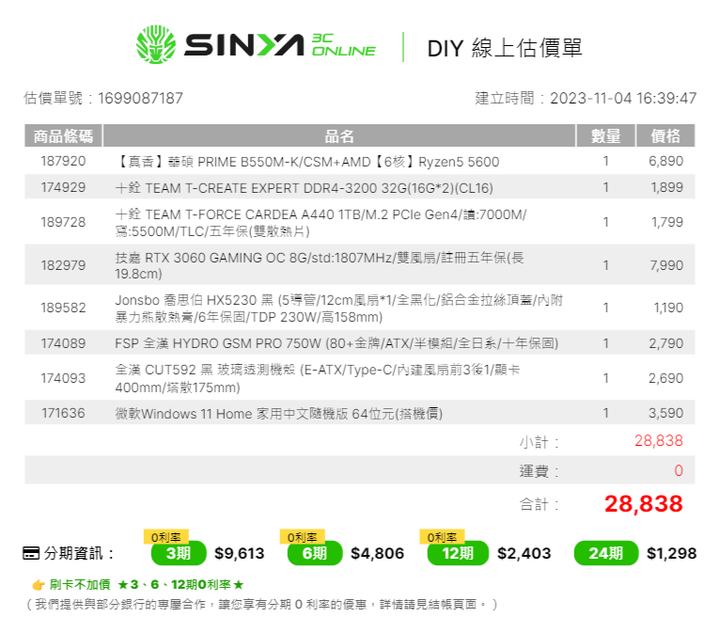Click the Windows 11 Home product name
This screenshot has width=720, height=633.
[279, 414]
